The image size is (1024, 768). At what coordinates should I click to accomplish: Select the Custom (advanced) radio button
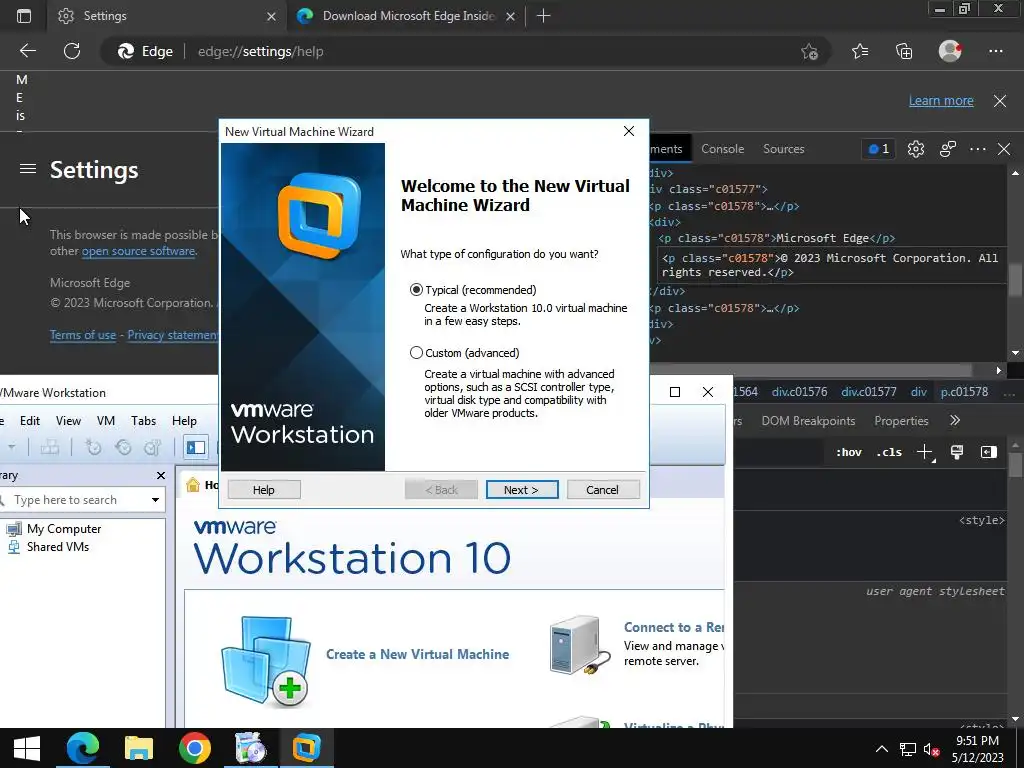pyautogui.click(x=416, y=353)
